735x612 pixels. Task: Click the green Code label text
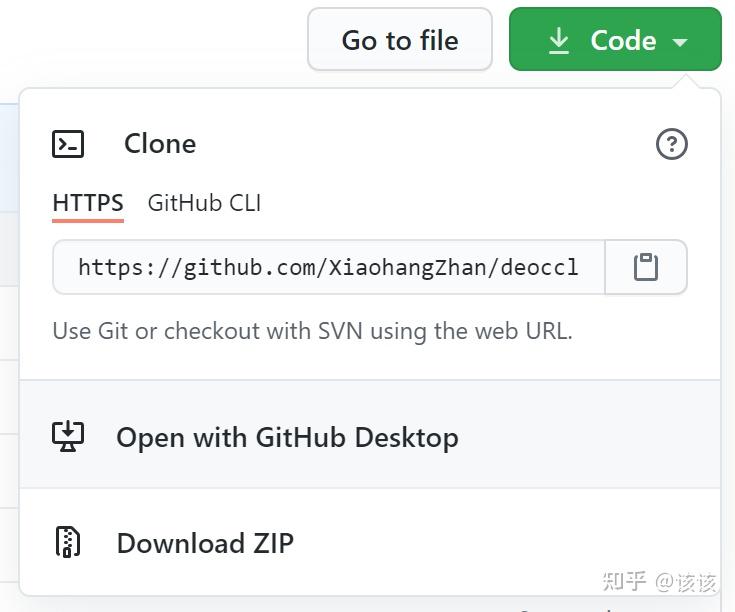[x=623, y=40]
